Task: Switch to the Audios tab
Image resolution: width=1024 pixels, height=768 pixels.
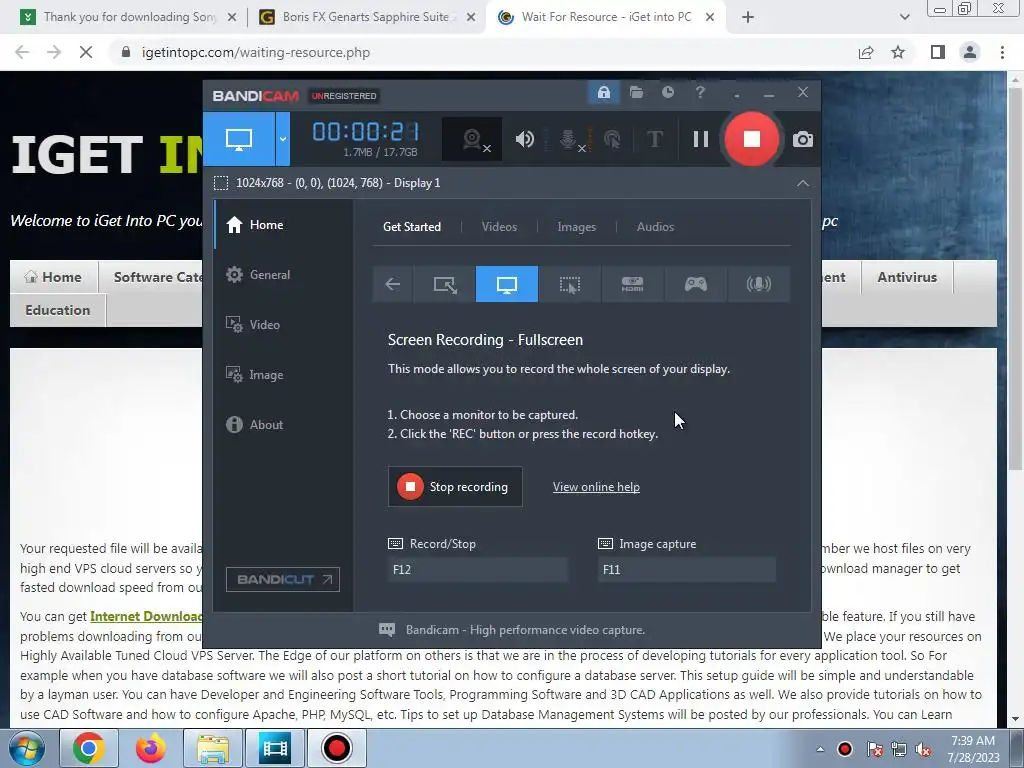Action: pos(655,227)
